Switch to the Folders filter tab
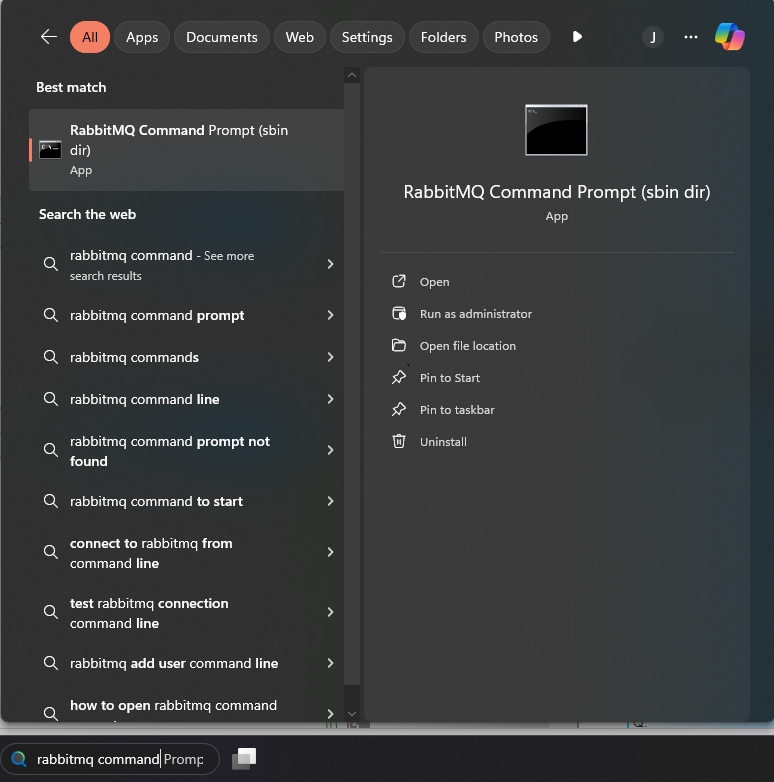The height and width of the screenshot is (782, 774). 443,37
